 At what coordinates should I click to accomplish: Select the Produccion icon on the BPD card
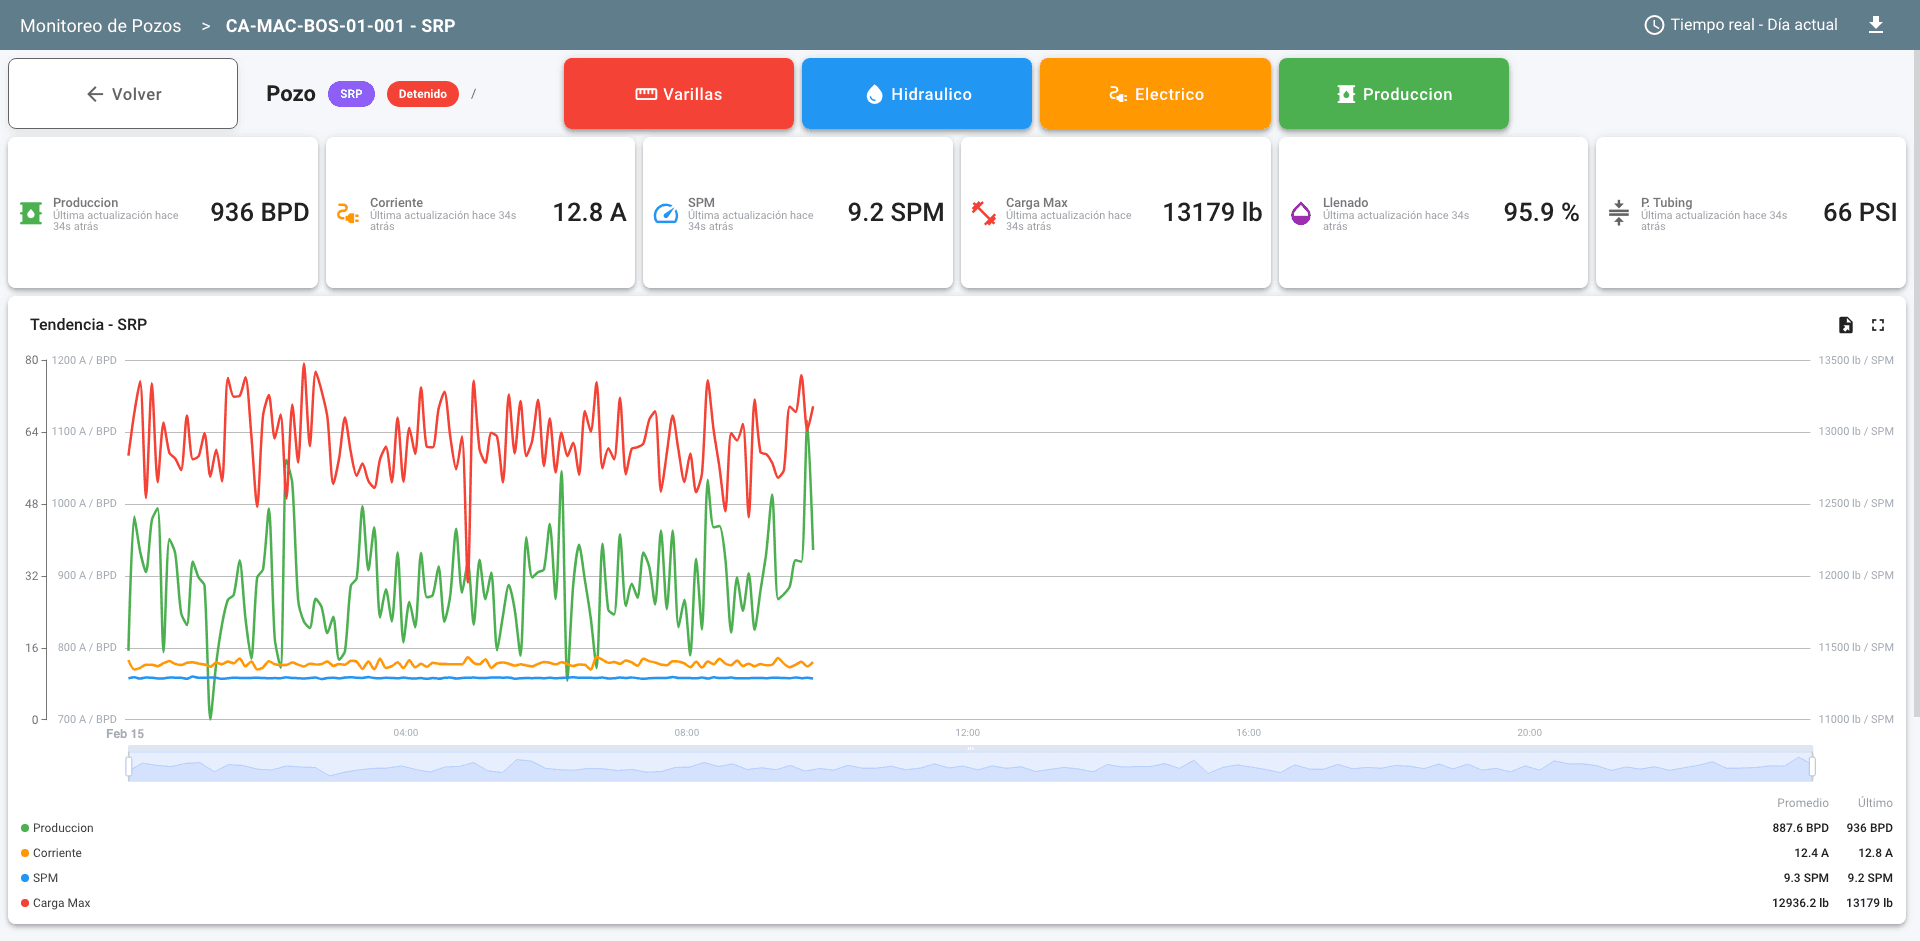29,212
